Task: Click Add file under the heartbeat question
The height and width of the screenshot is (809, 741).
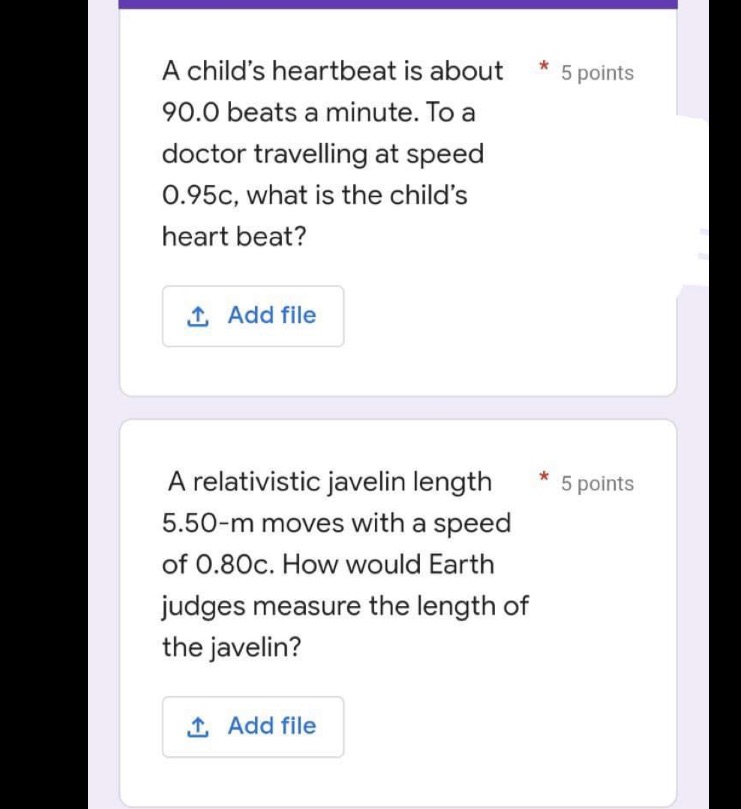Action: [252, 315]
